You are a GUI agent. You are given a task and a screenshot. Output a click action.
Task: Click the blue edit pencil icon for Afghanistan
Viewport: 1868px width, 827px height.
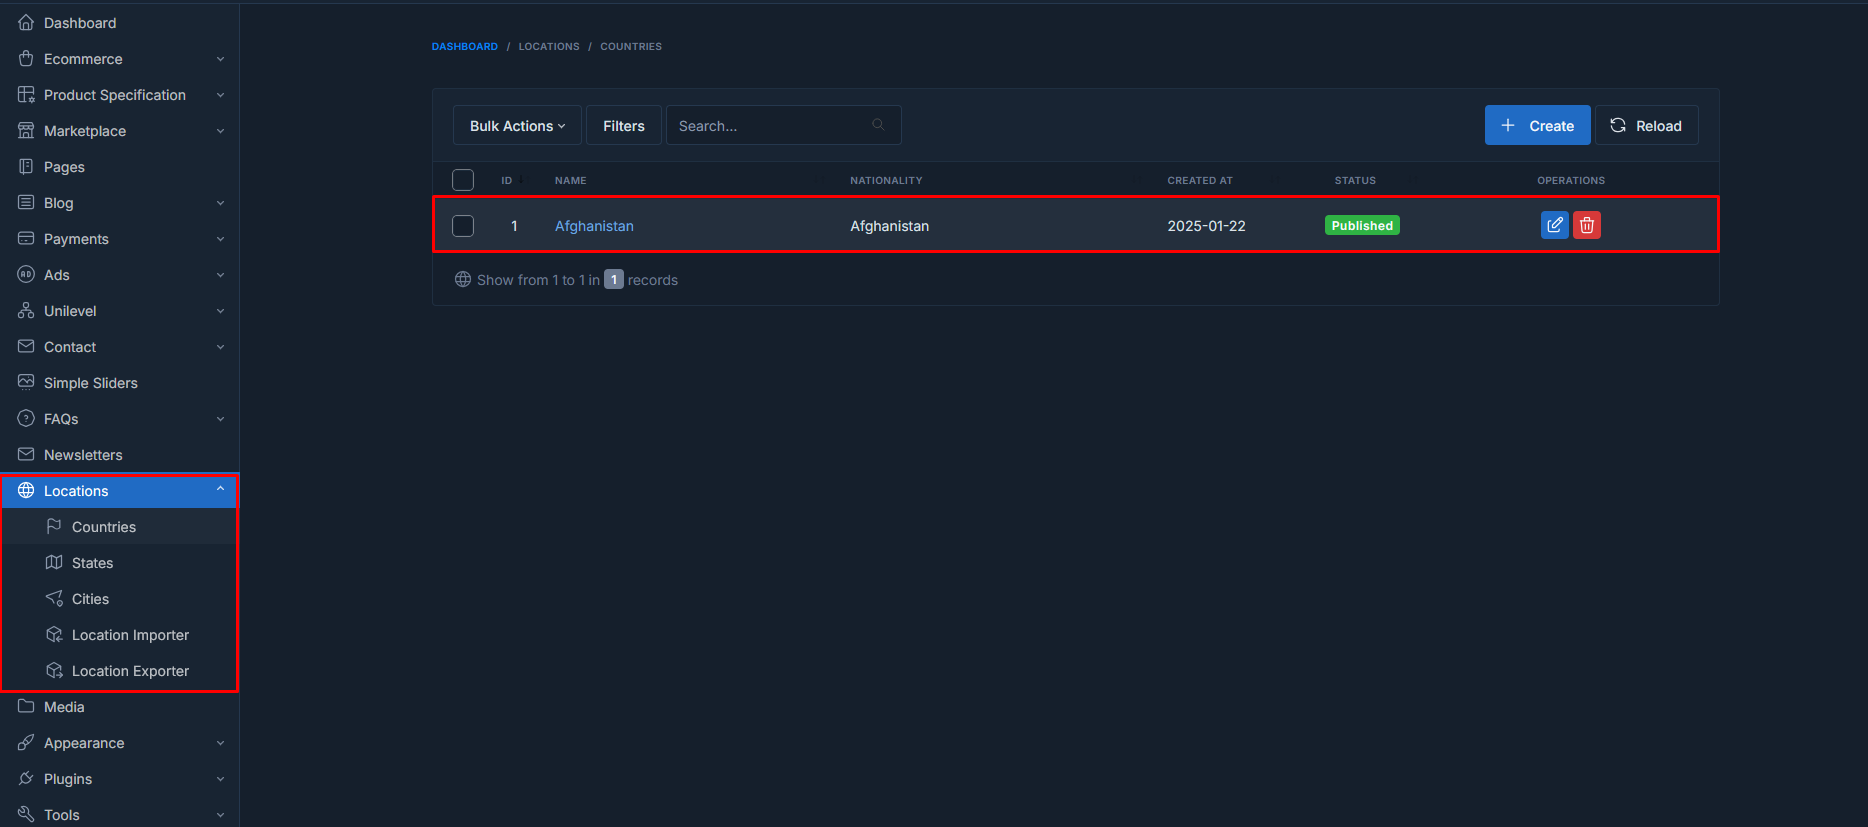pos(1554,225)
